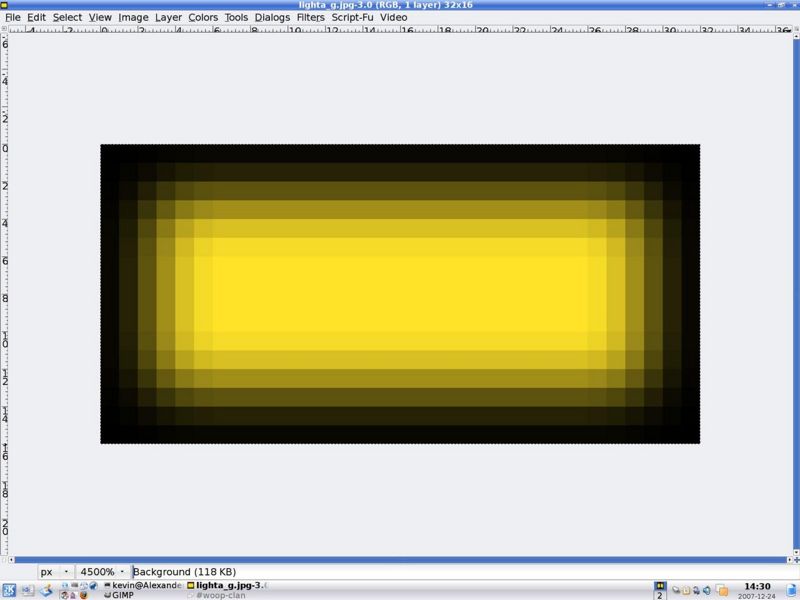
Task: Open the Filters menu
Action: 309,17
